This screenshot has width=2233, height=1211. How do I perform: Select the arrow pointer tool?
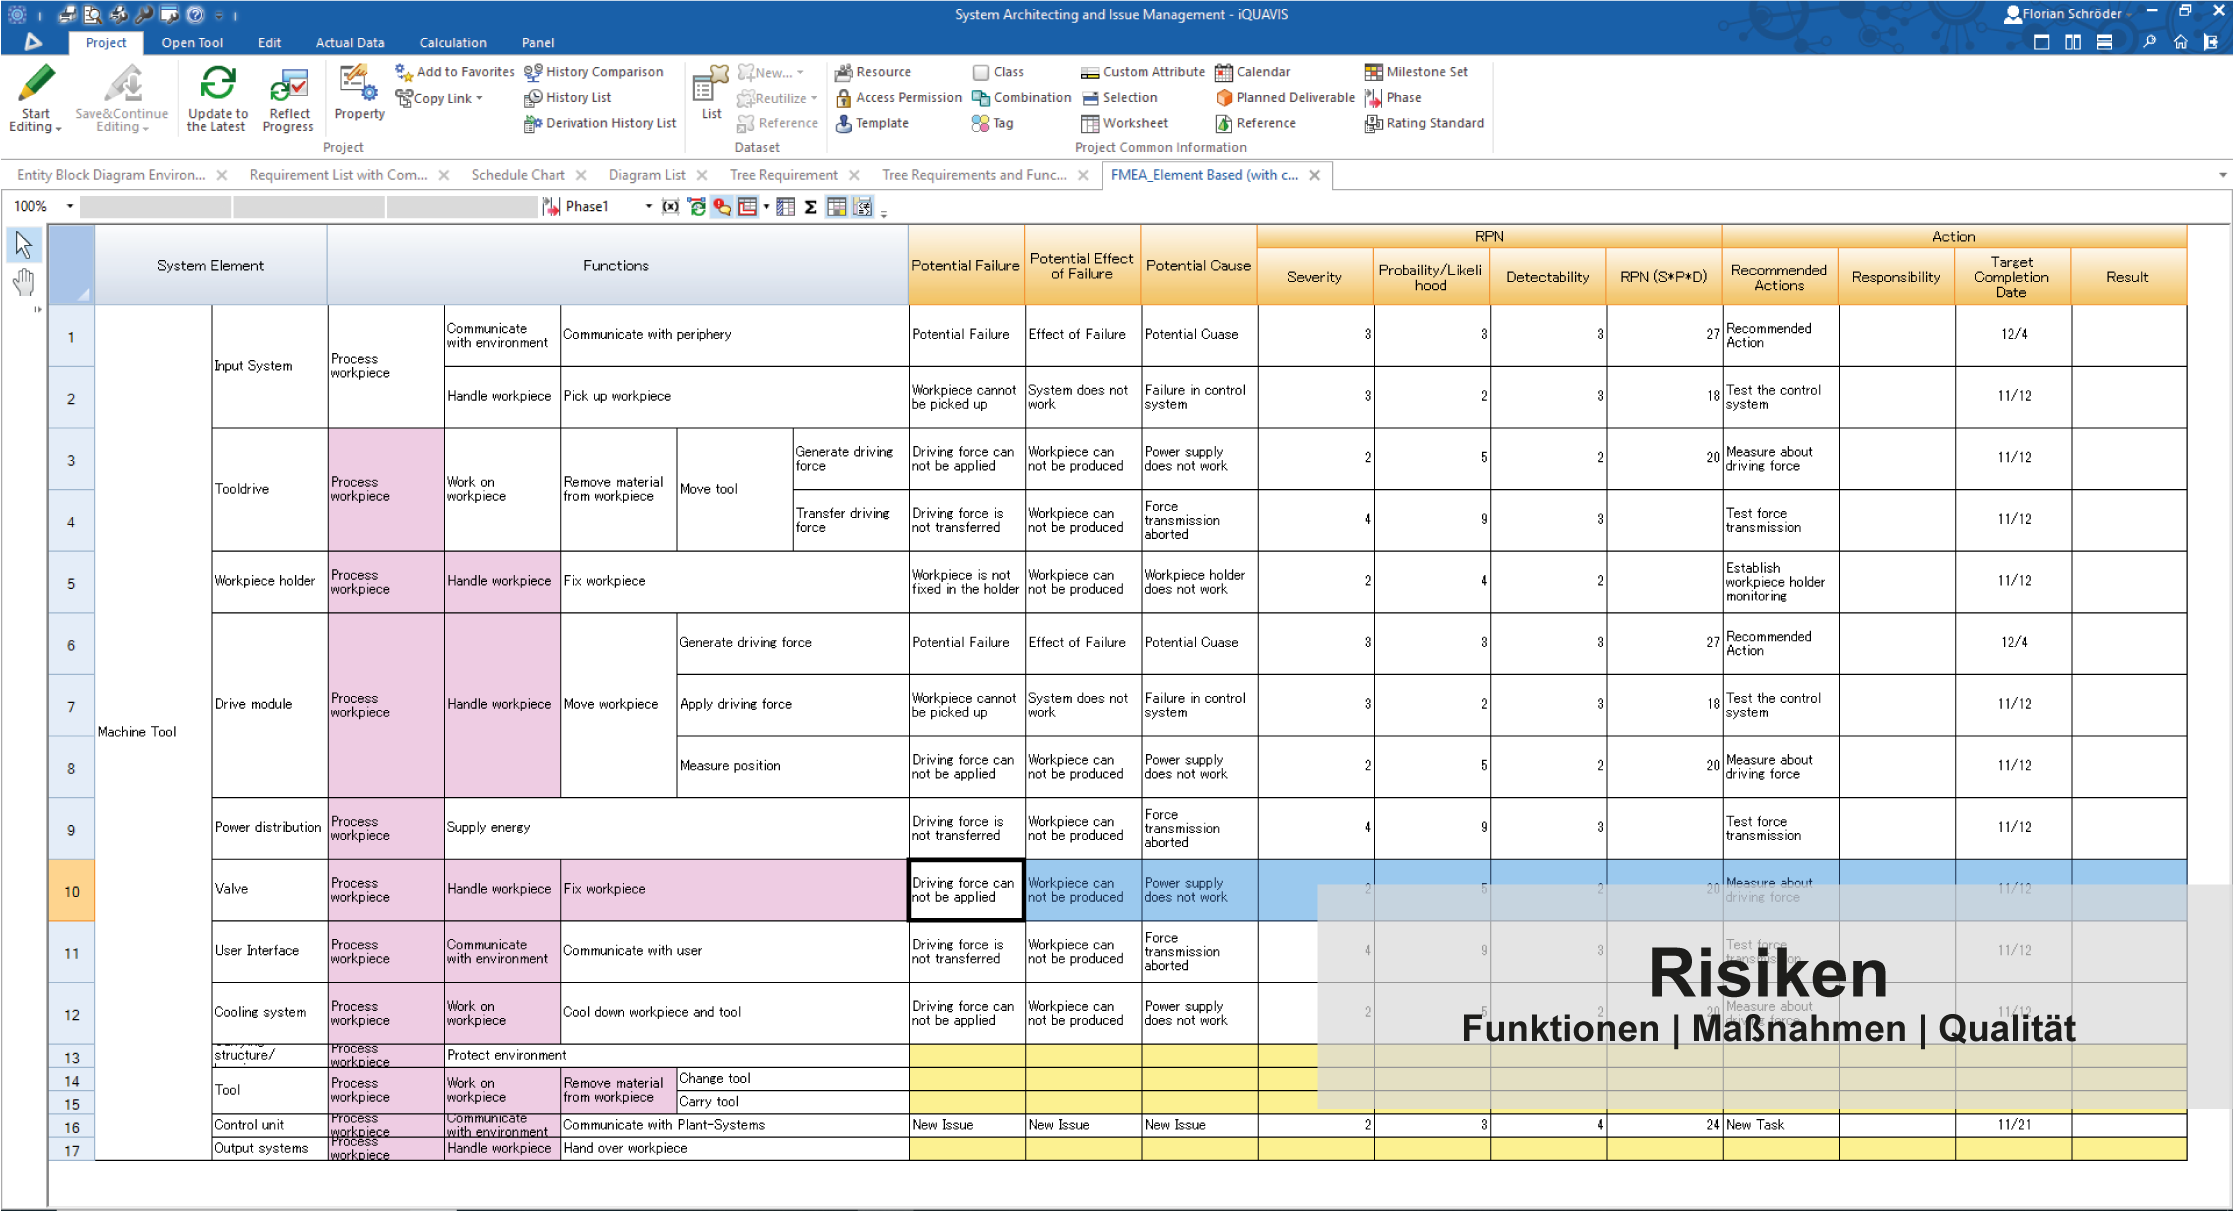click(24, 243)
